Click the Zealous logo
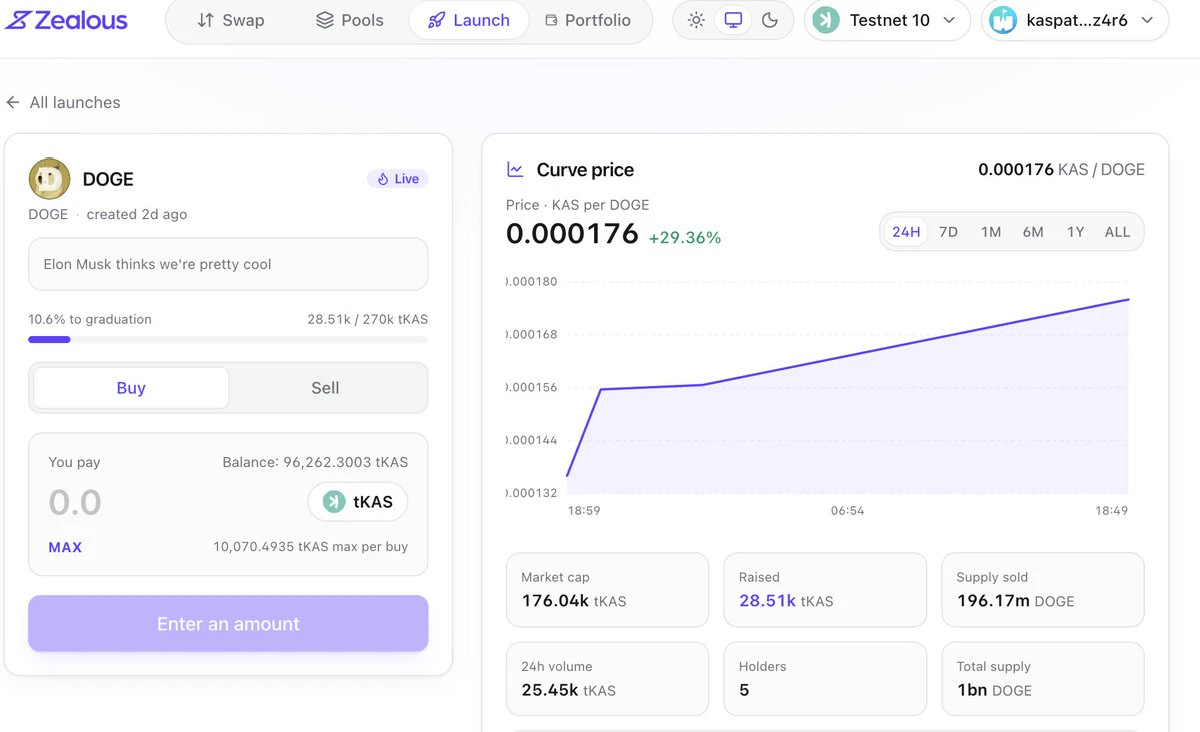The height and width of the screenshot is (732, 1200). tap(67, 20)
